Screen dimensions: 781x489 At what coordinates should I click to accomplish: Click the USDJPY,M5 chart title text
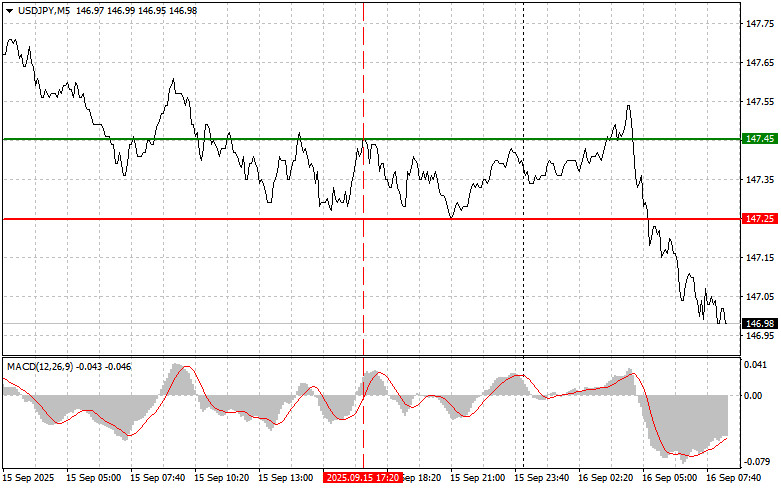(x=44, y=11)
